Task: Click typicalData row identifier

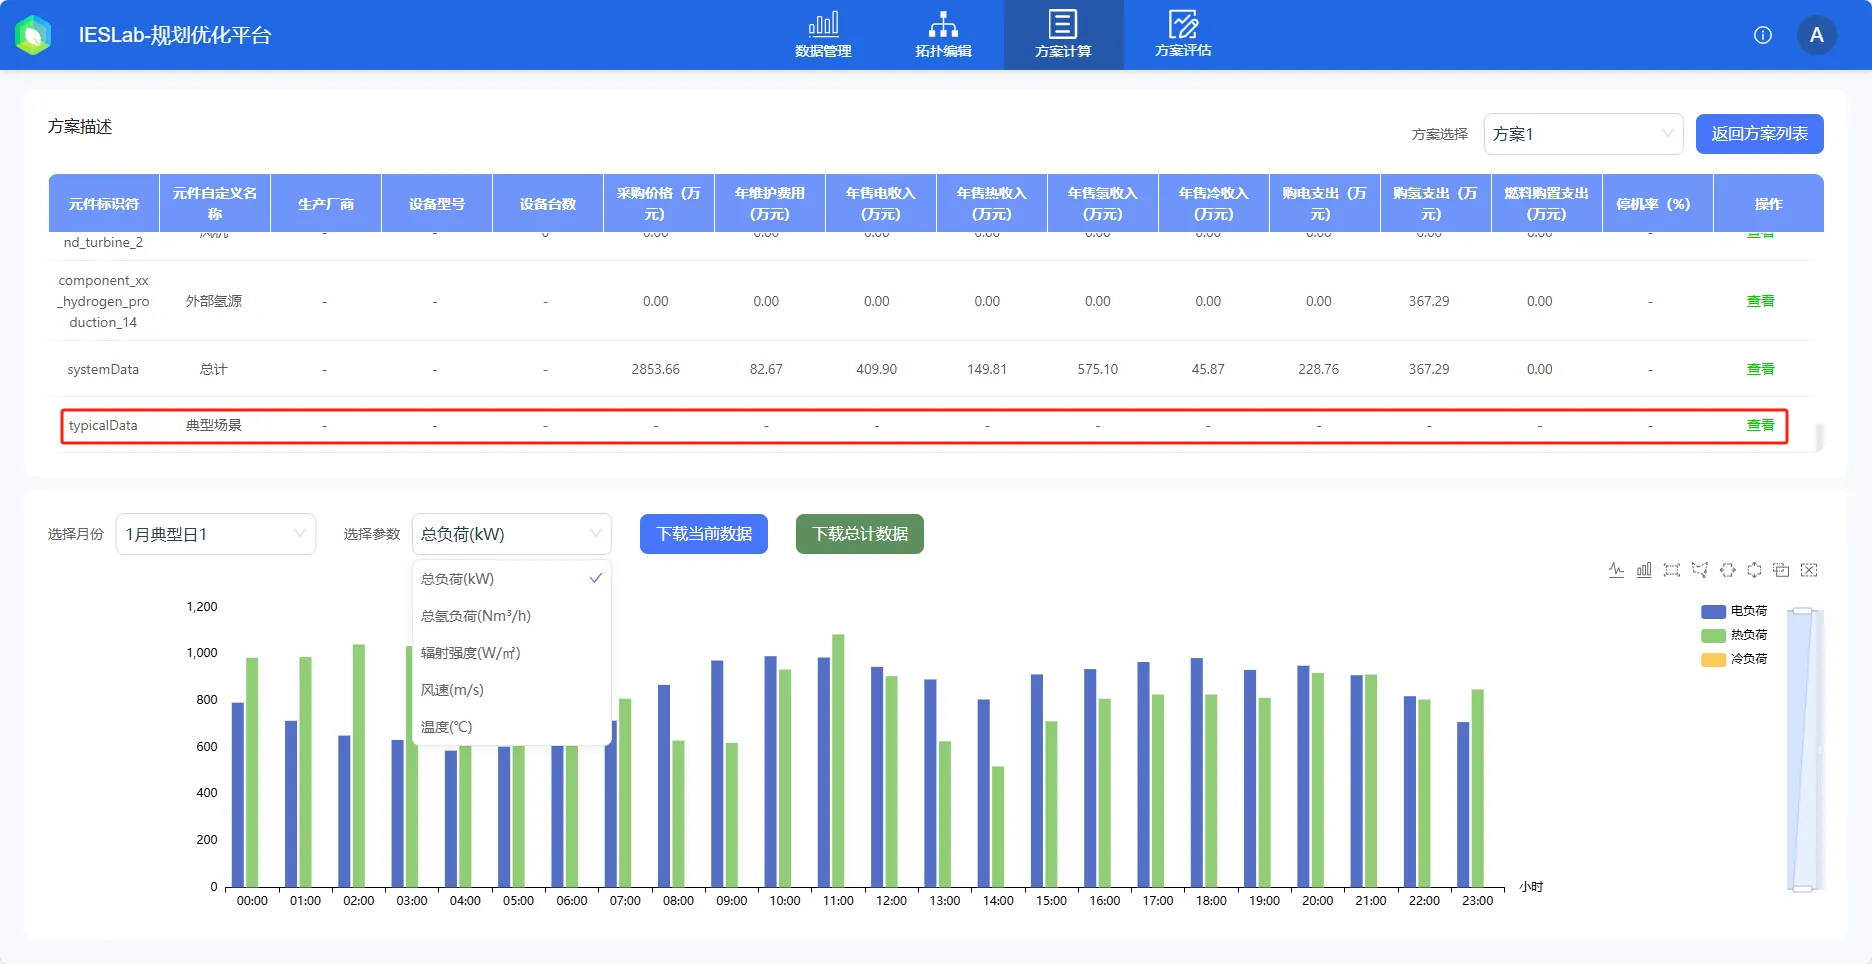Action: point(103,425)
